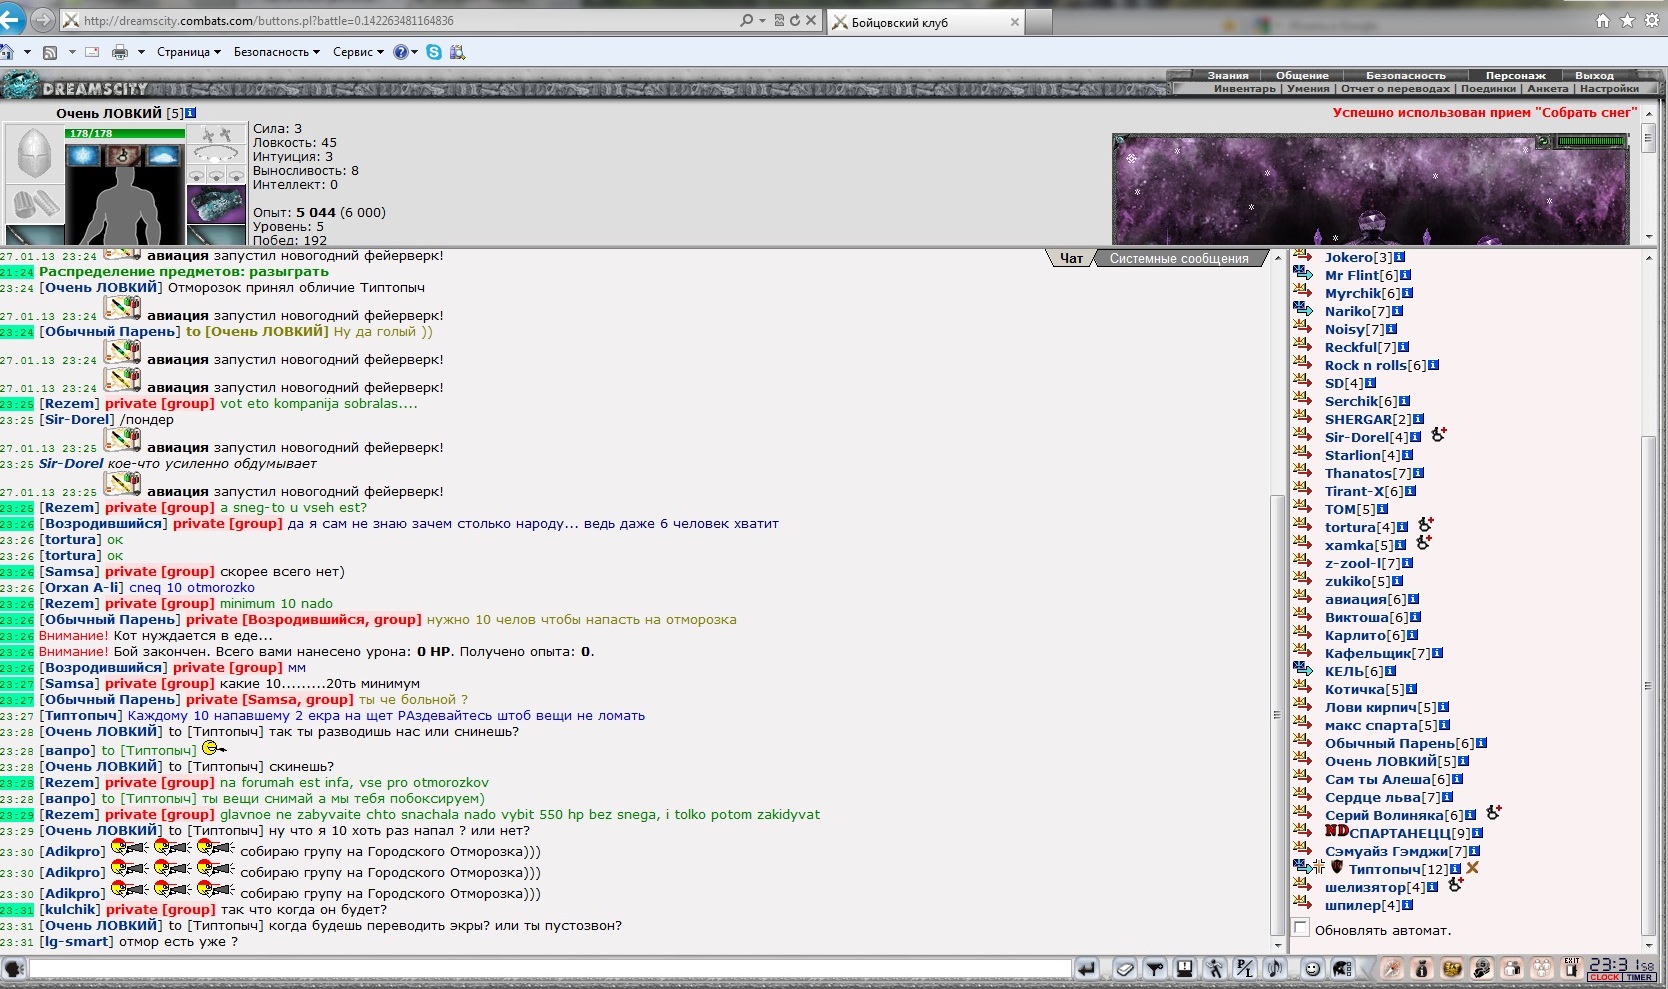Click the funnel chat filter icon
Viewport: 1668px width, 989px height.
click(1156, 968)
